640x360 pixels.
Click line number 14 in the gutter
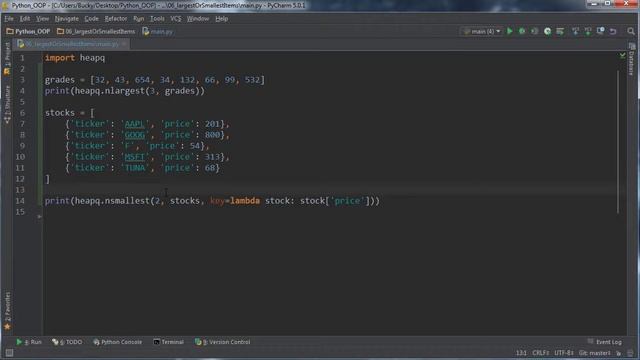[x=20, y=201]
